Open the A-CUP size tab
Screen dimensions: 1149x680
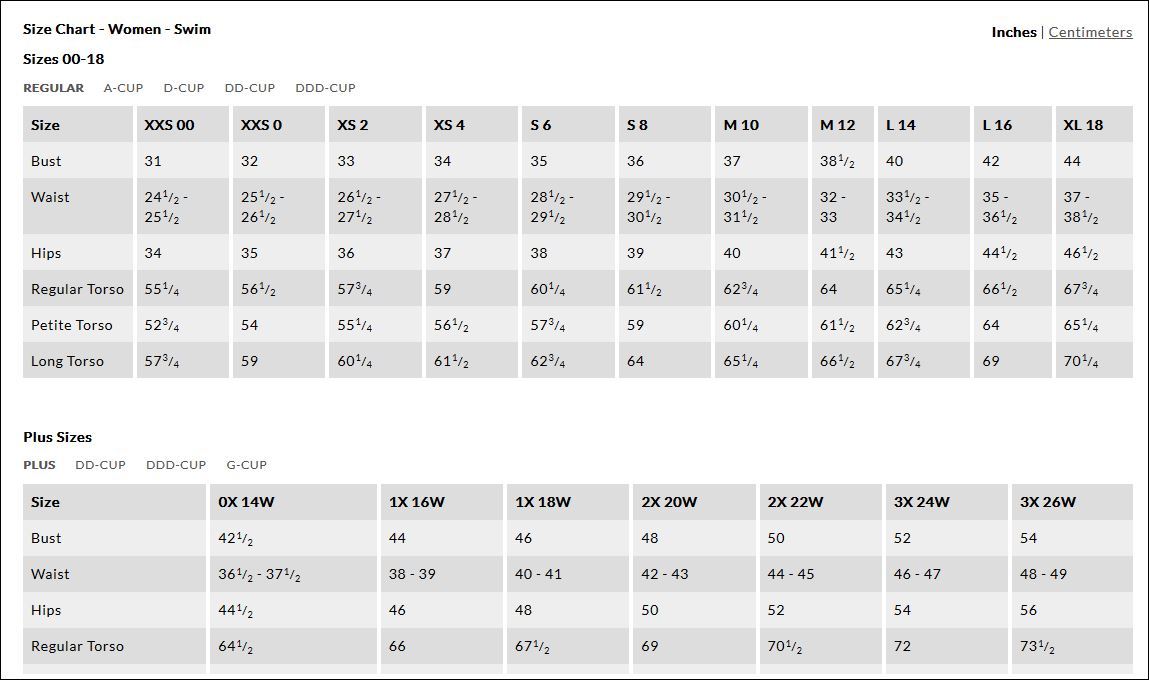123,88
